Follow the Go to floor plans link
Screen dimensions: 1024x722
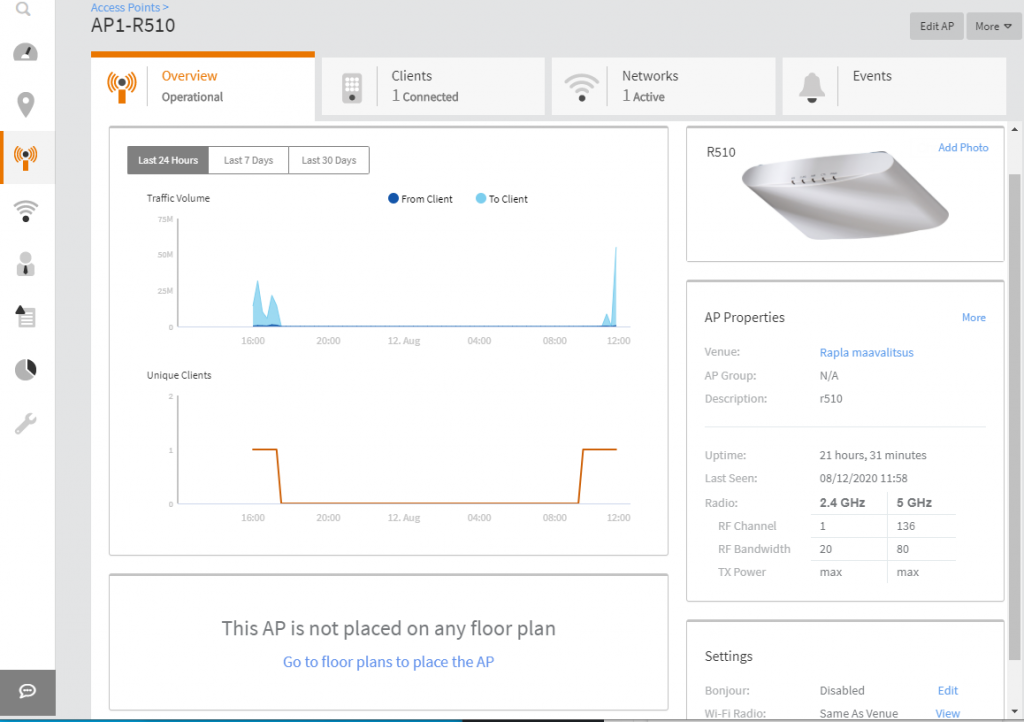tap(388, 662)
